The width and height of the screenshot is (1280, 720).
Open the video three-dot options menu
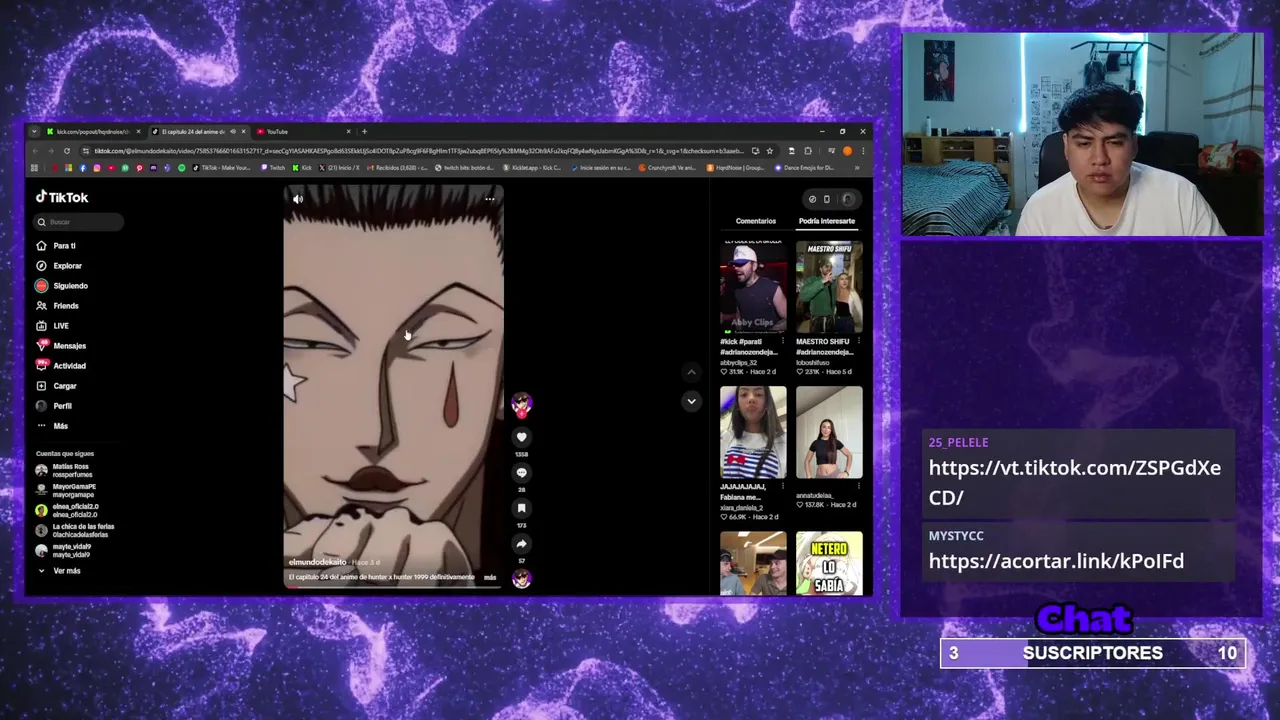pyautogui.click(x=489, y=199)
